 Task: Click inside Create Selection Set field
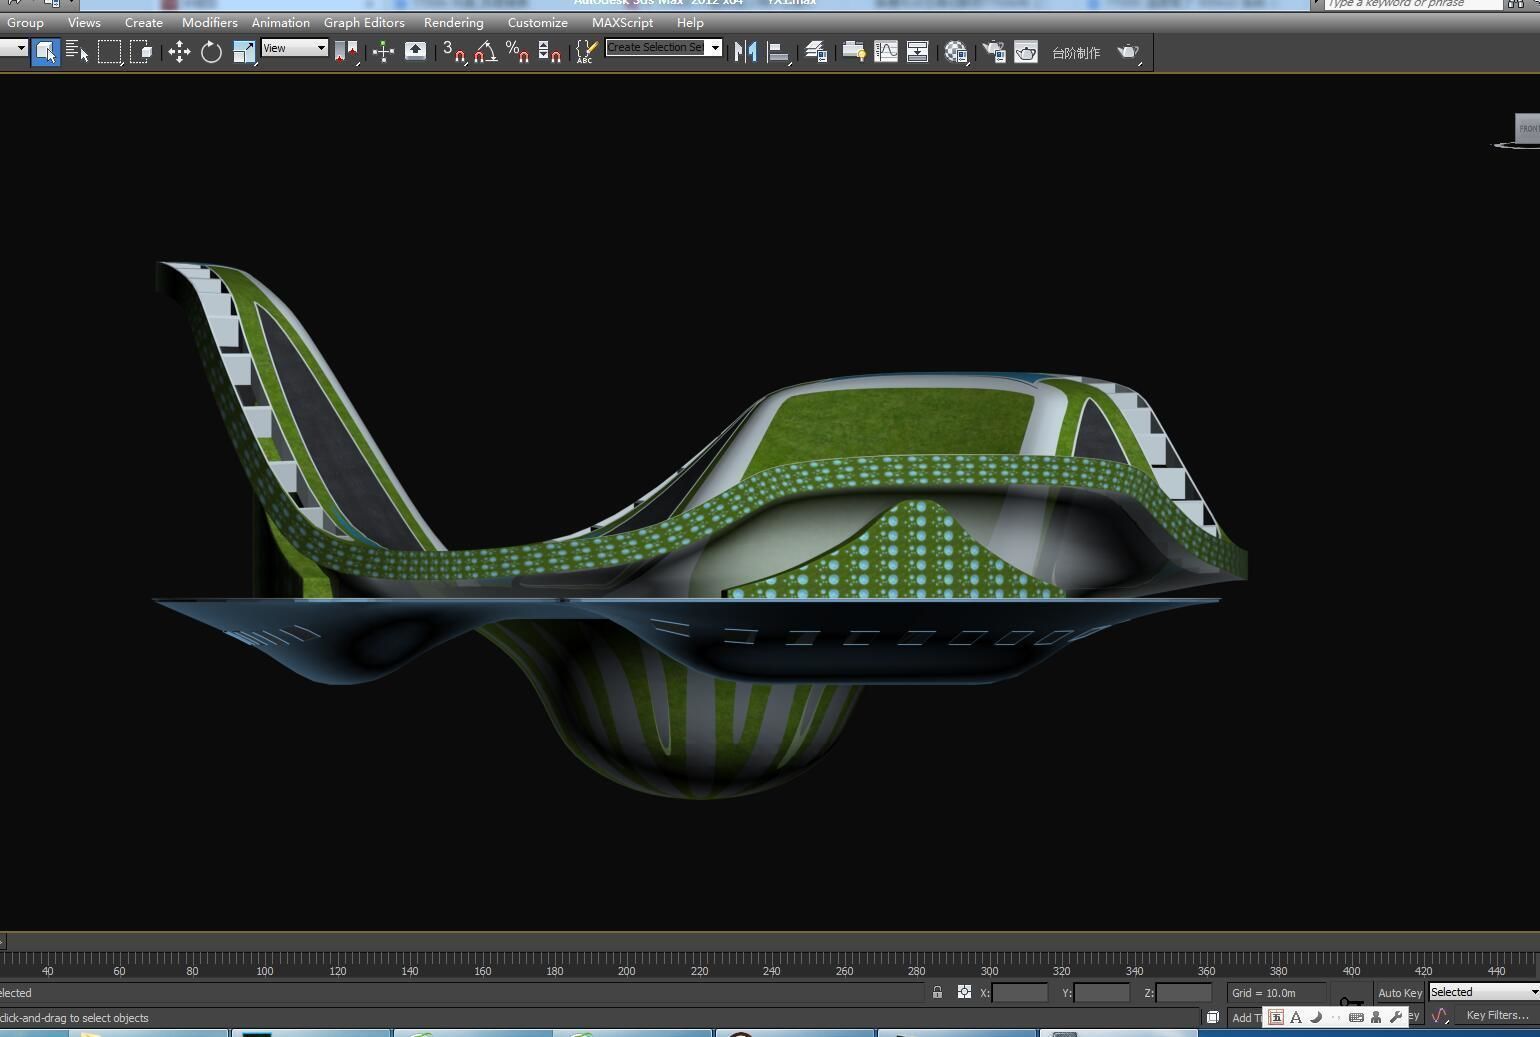(656, 48)
